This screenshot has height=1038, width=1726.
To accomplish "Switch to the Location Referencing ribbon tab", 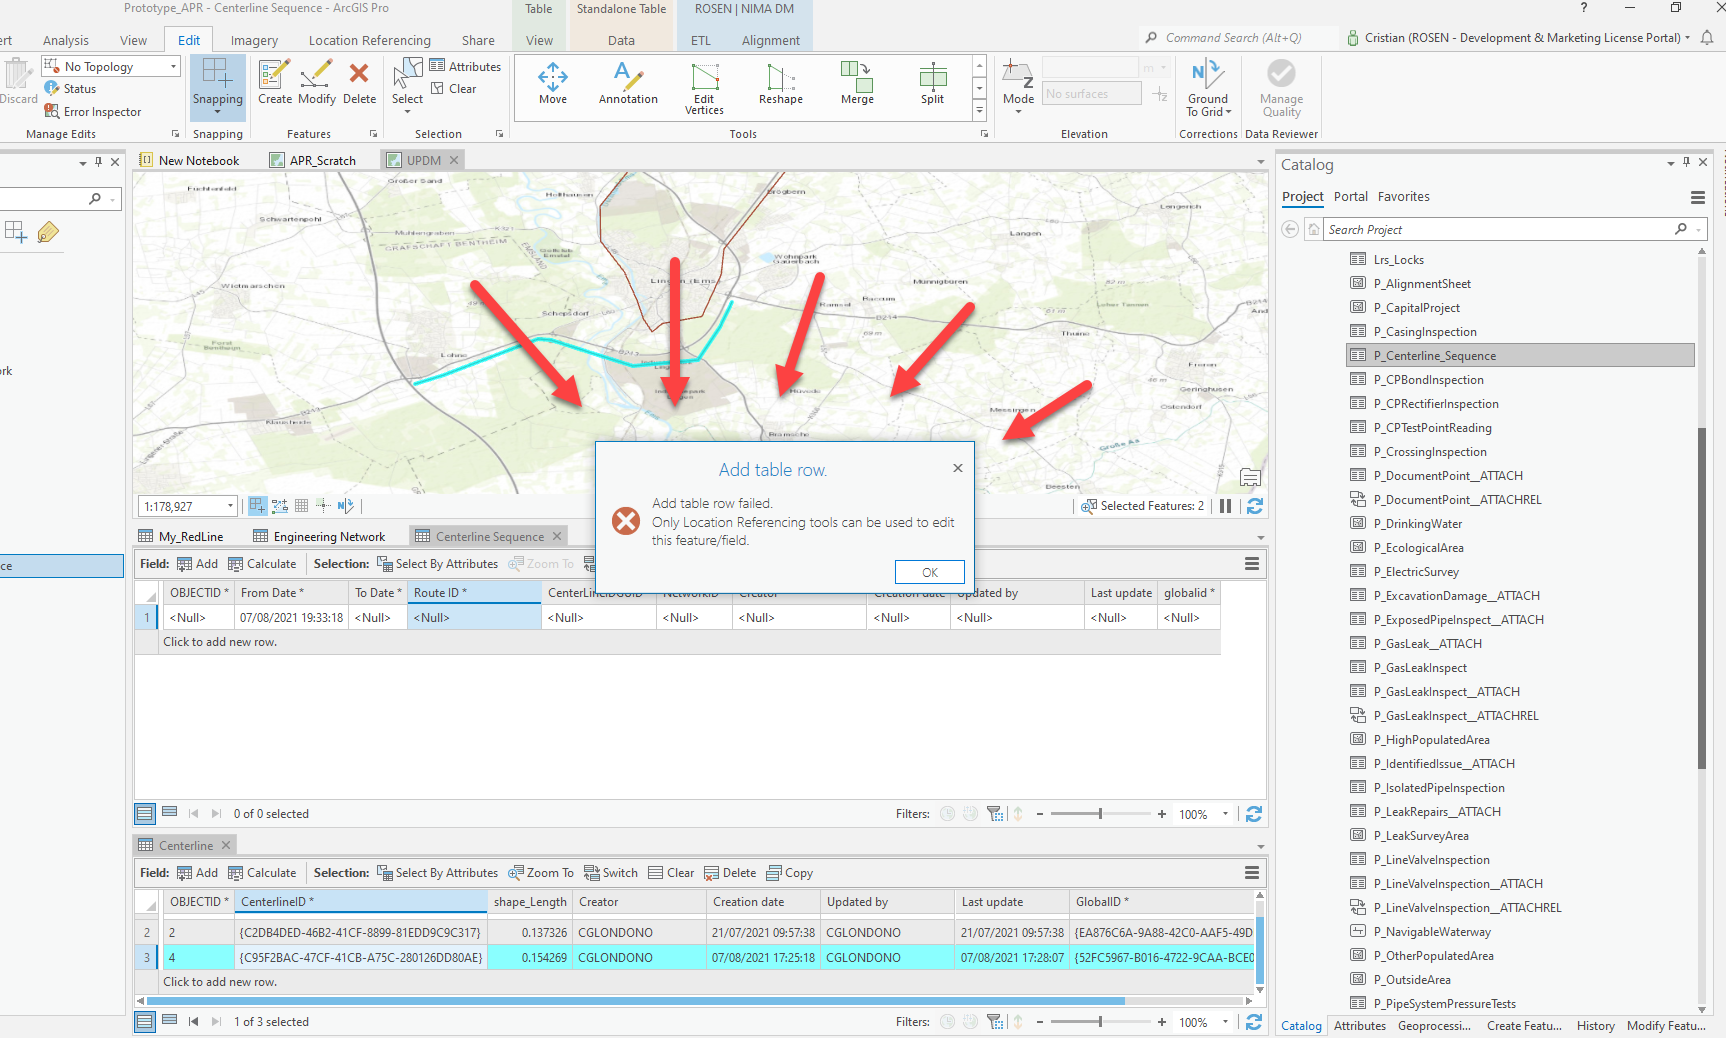I will pos(369,40).
